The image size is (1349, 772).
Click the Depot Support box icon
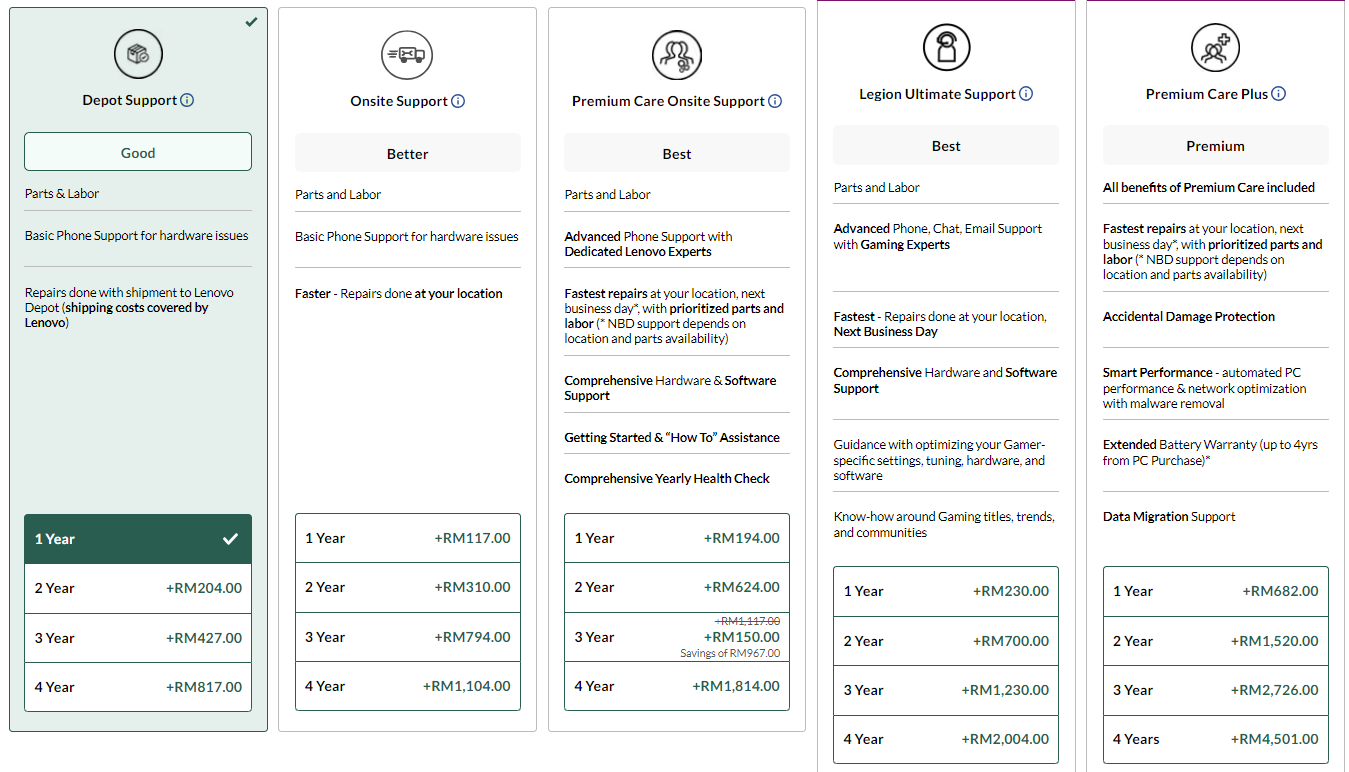coord(138,55)
